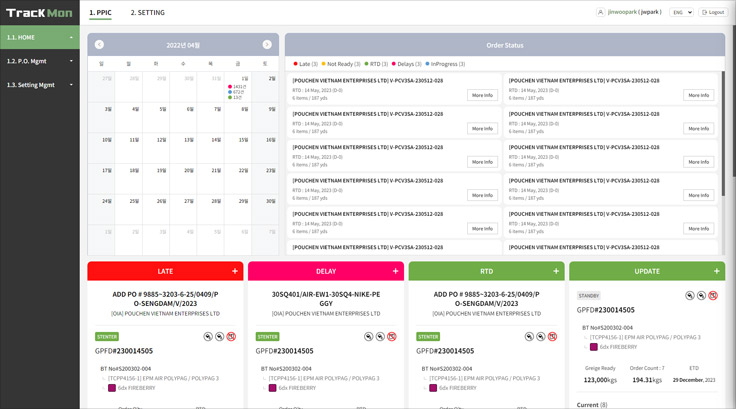Click More Info on first left order

482,95
